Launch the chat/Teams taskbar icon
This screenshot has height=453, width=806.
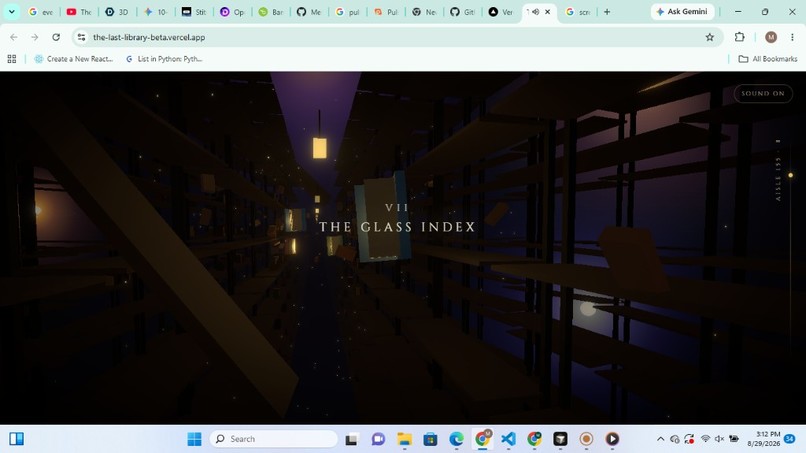click(378, 439)
